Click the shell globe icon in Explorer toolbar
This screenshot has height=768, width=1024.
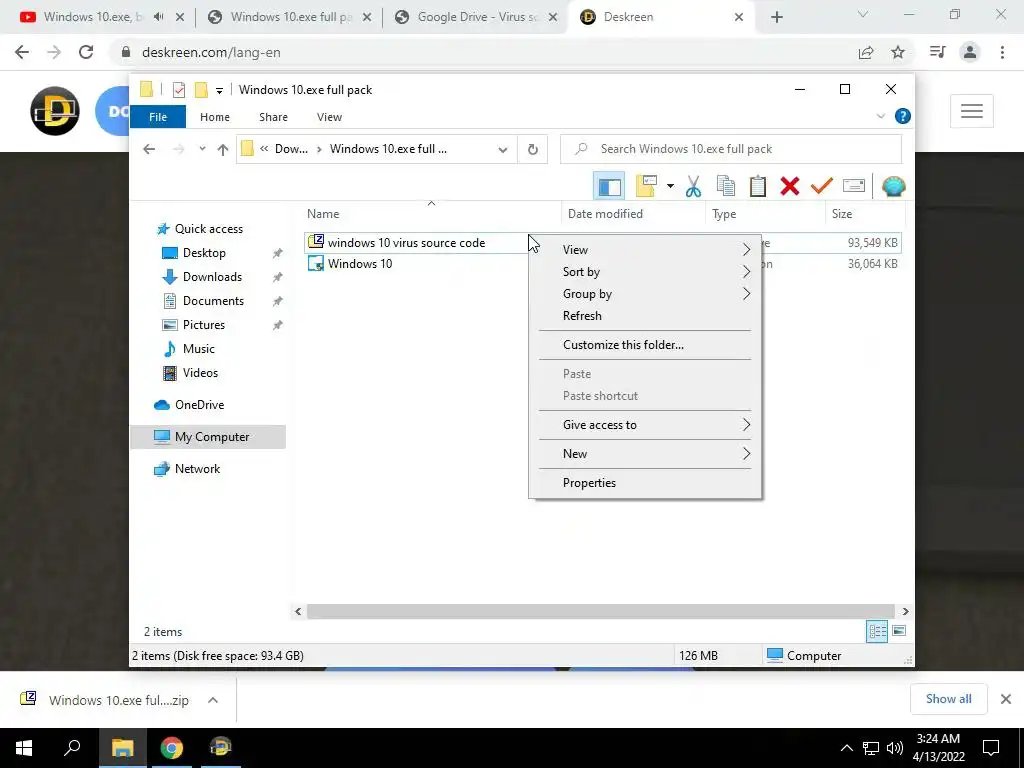(x=893, y=187)
